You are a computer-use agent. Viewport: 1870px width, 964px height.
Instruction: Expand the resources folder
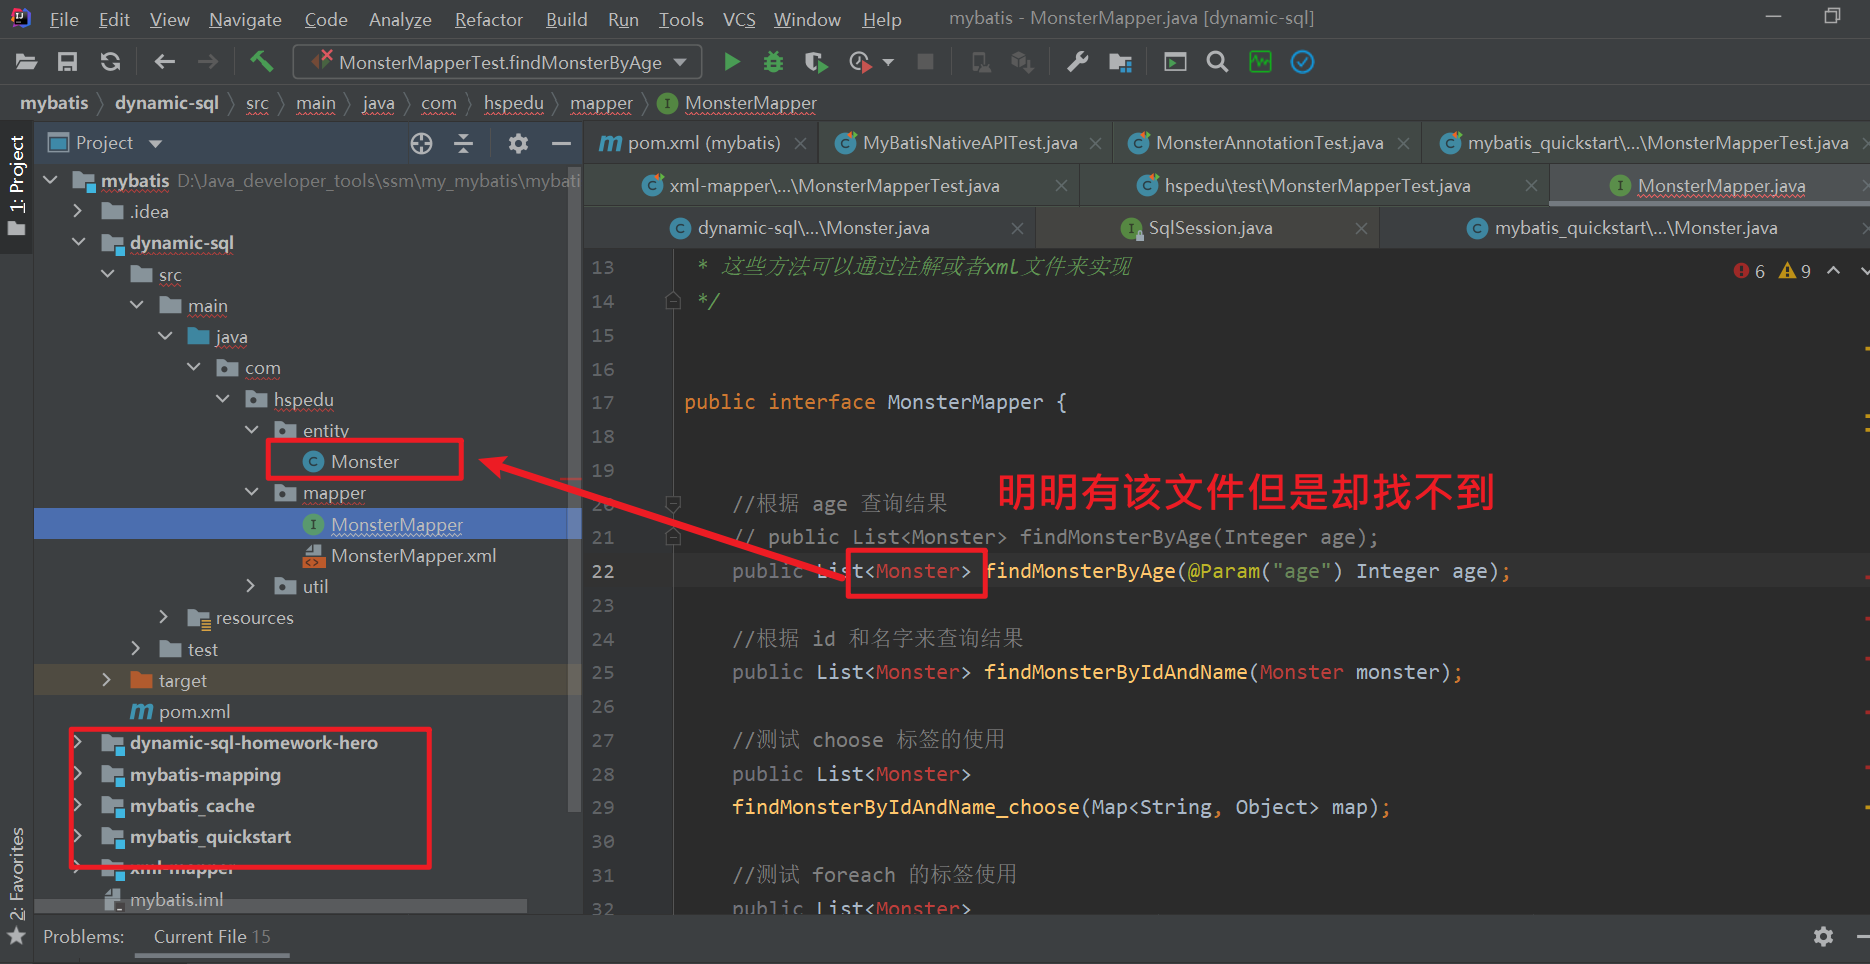165,617
